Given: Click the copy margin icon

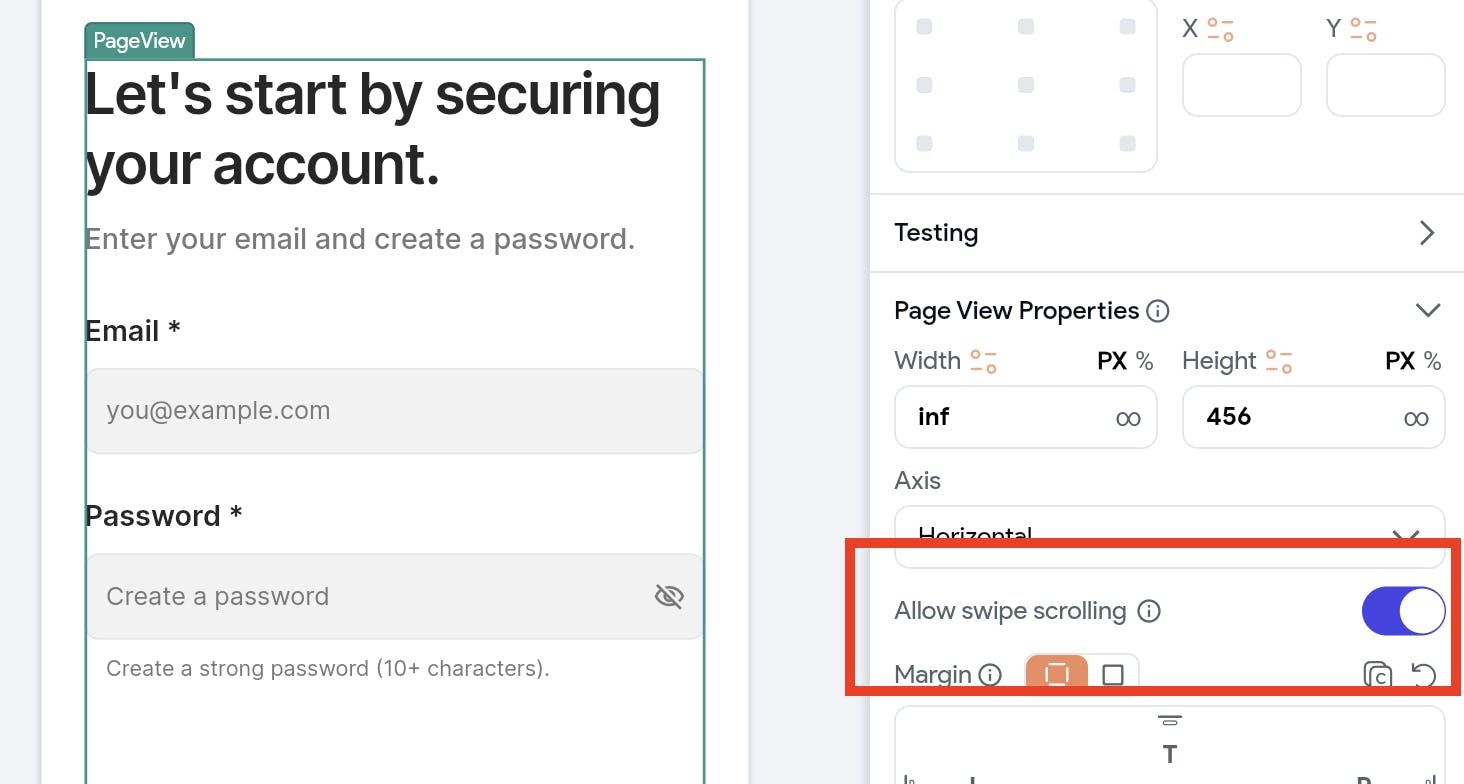Looking at the screenshot, I should pos(1378,675).
